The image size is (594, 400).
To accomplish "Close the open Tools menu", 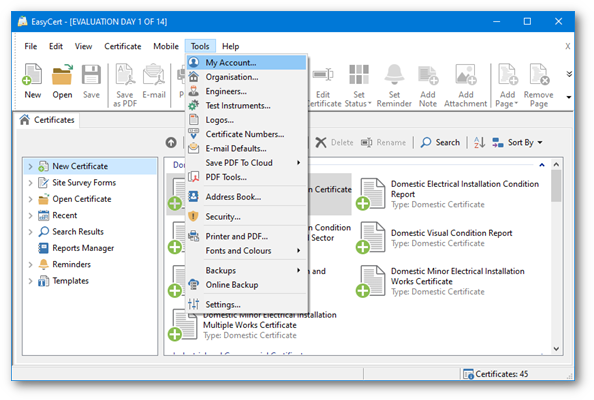I will [x=200, y=46].
